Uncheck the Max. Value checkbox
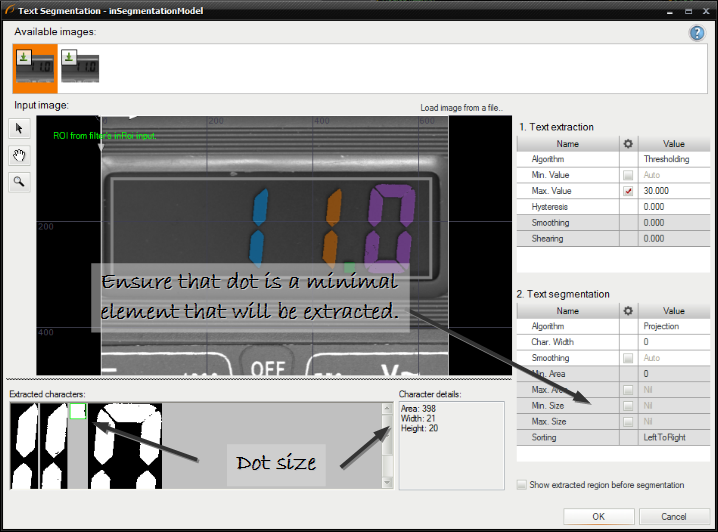Screen dimensions: 718x532 coord(628,190)
